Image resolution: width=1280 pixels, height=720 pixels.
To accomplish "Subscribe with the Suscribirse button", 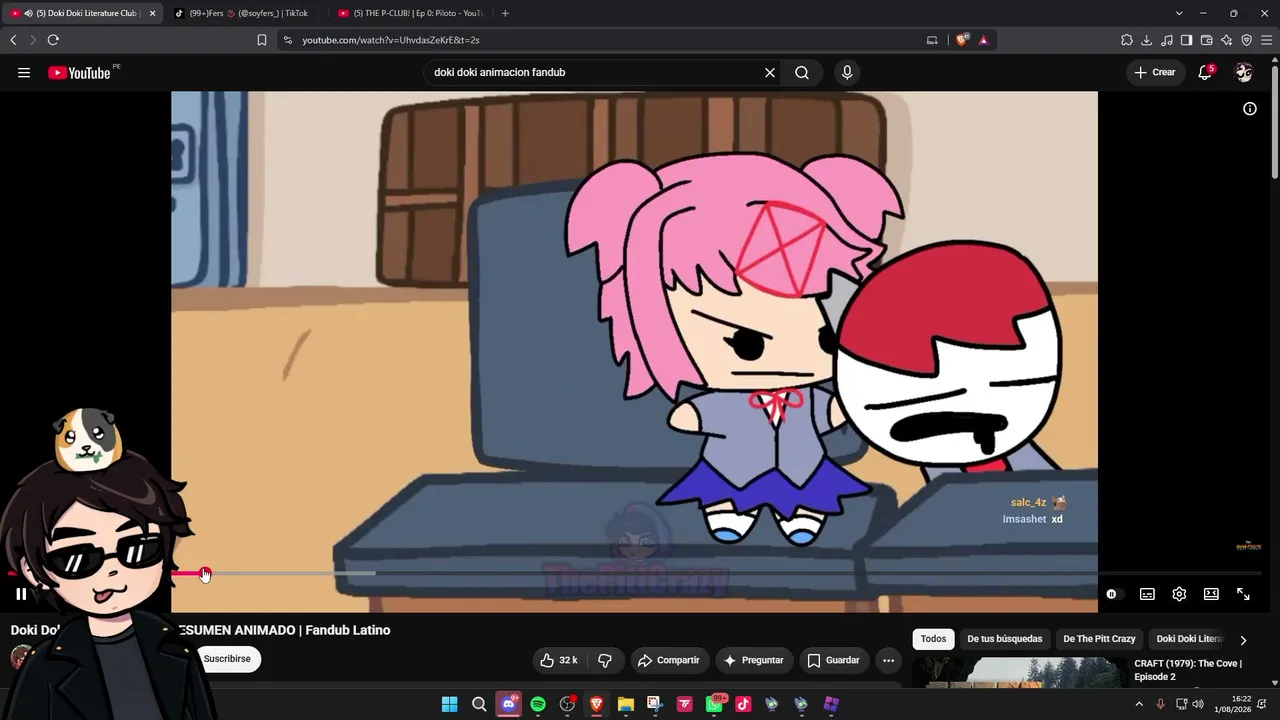I will click(x=227, y=659).
